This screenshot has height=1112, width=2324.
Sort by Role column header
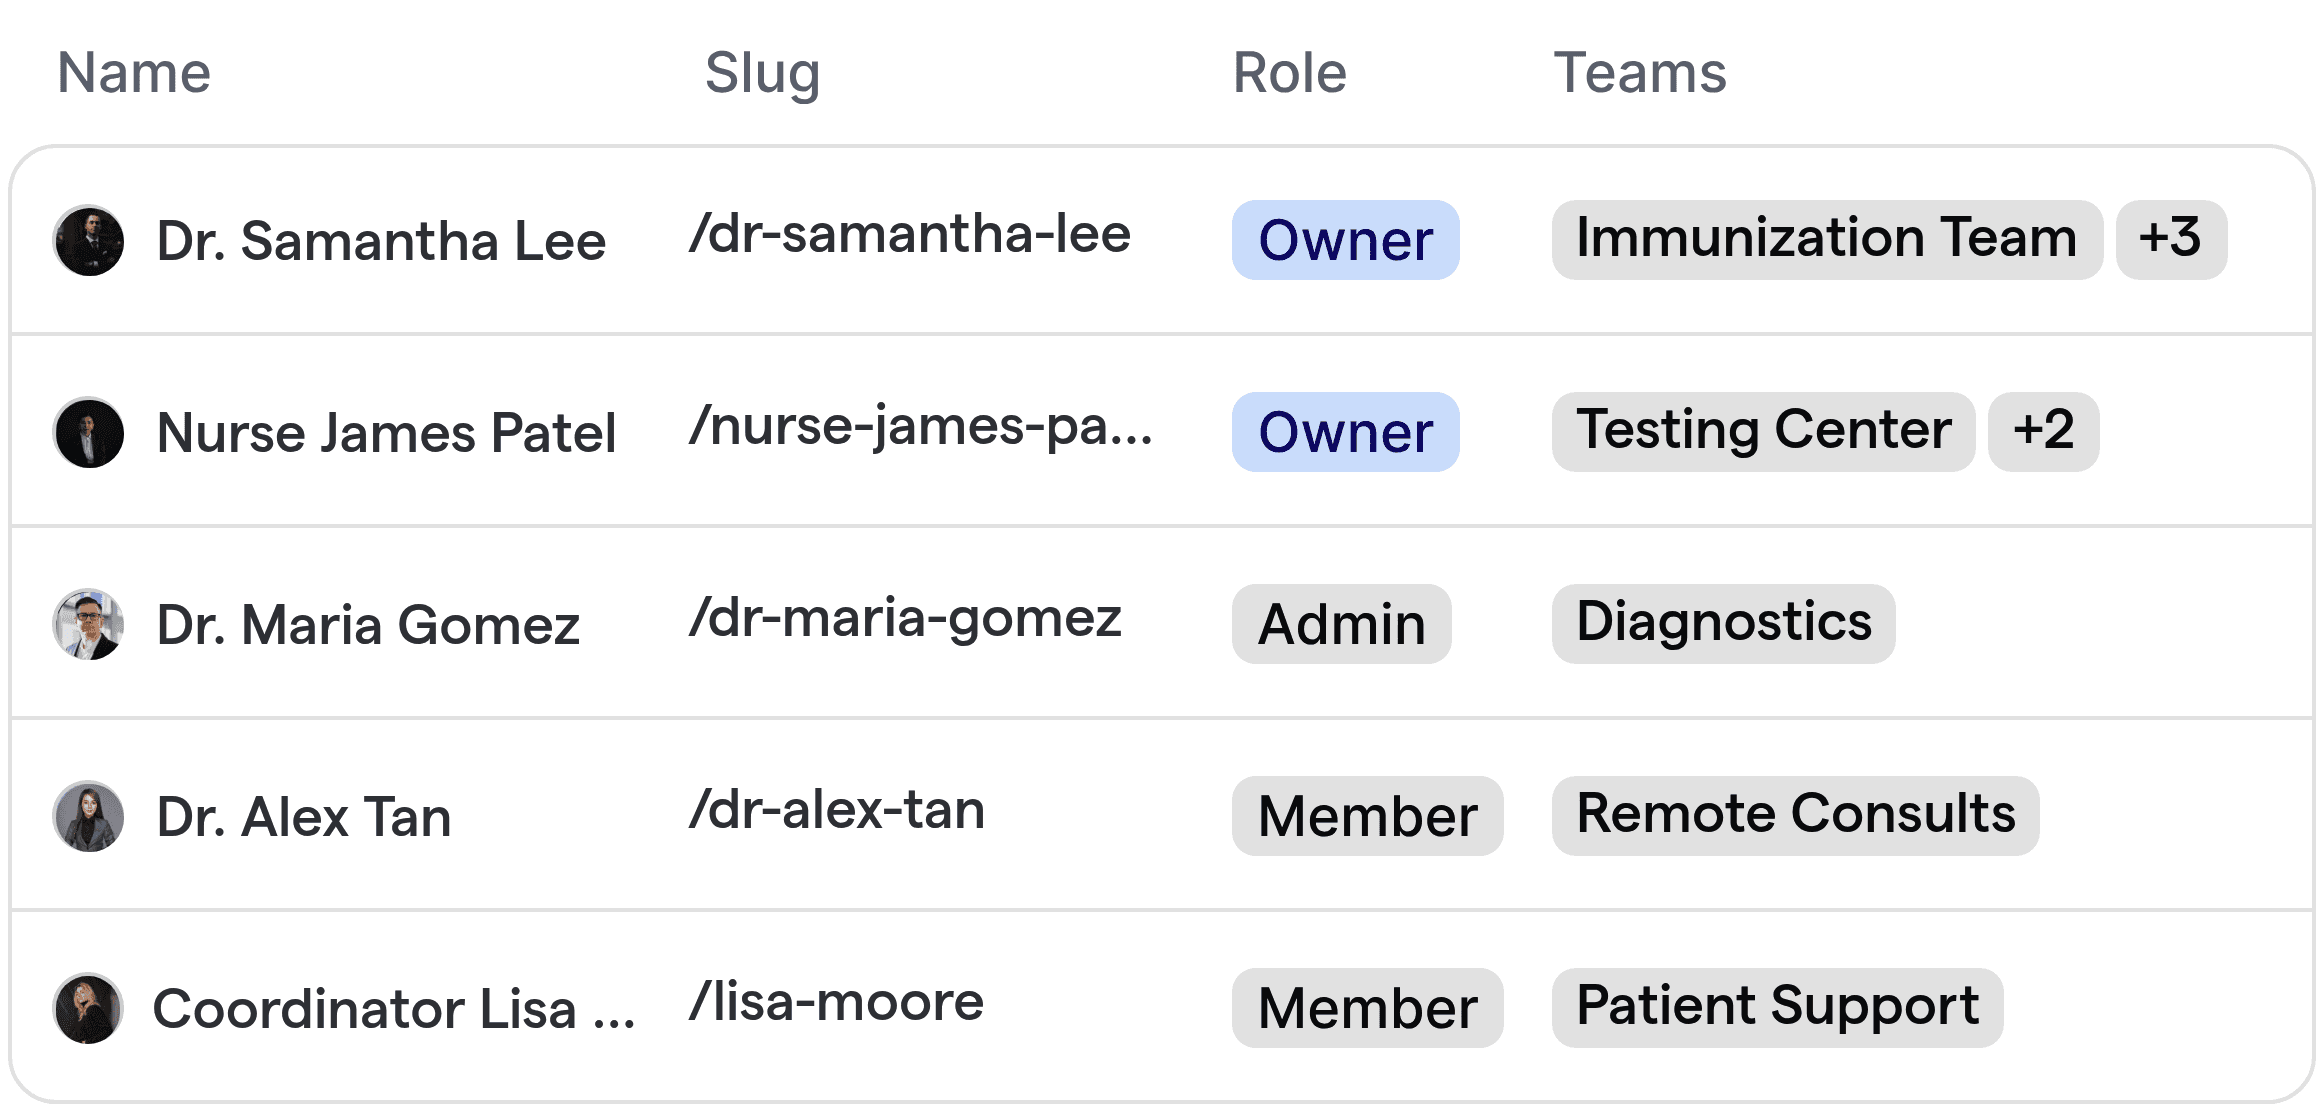(x=1289, y=73)
